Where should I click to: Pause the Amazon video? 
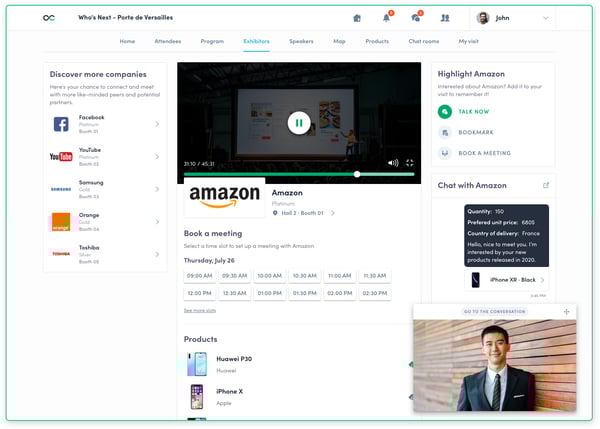299,123
